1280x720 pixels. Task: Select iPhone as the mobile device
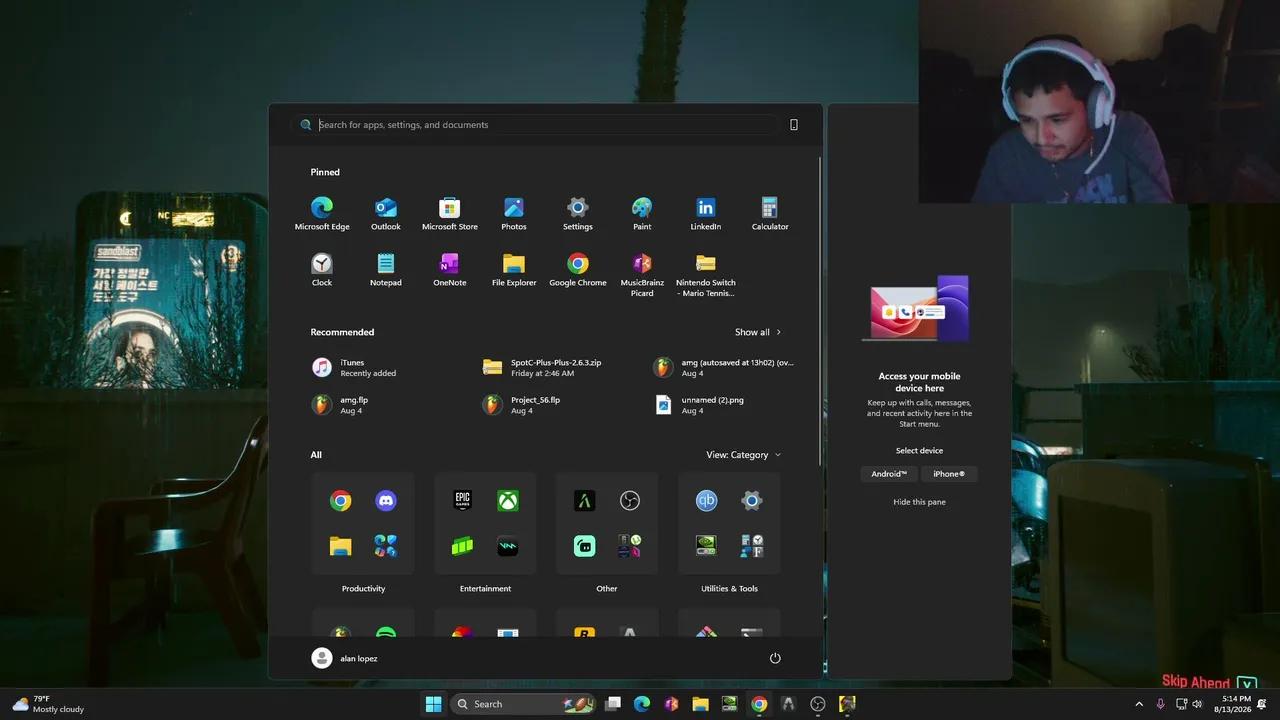[x=949, y=474]
